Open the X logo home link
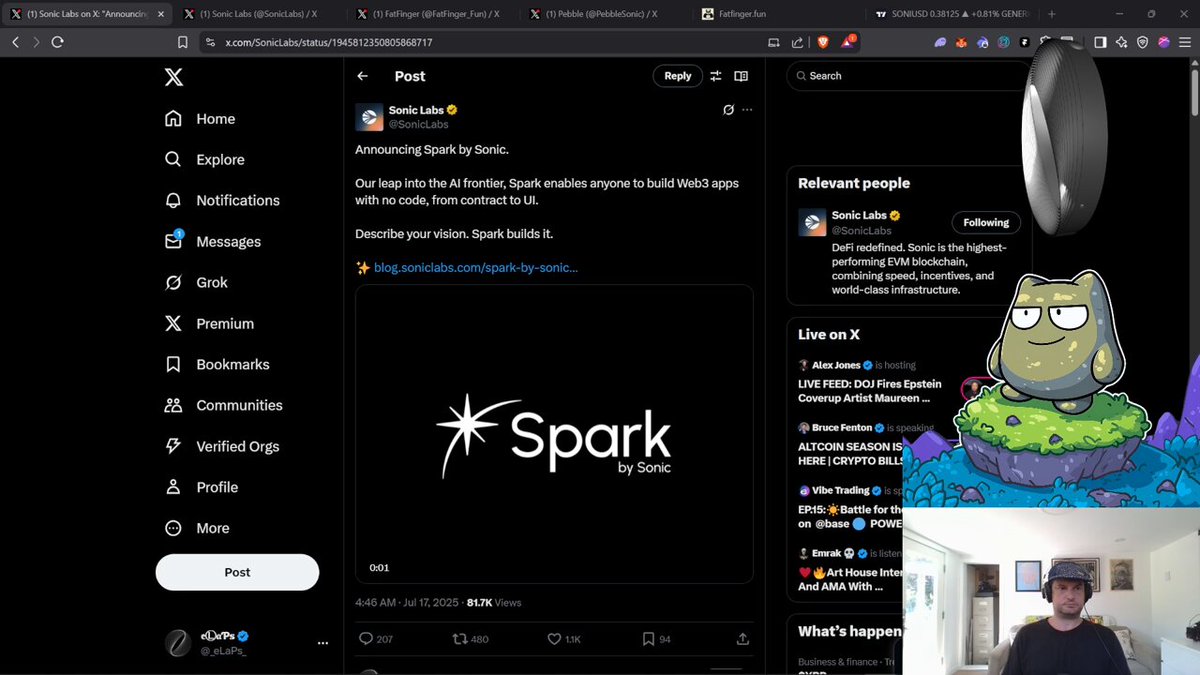This screenshot has width=1200, height=675. (x=173, y=77)
